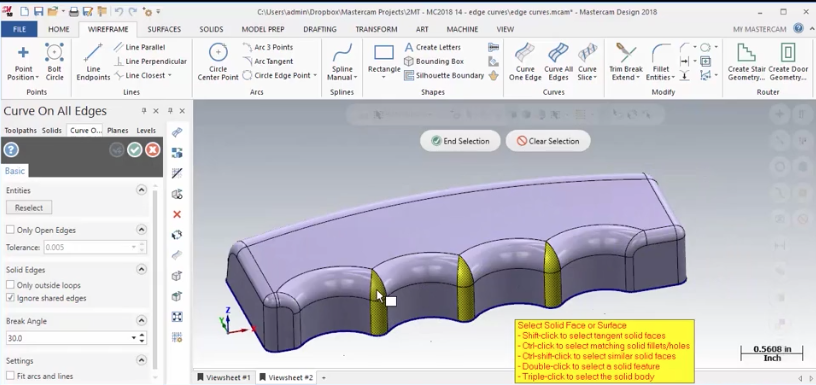Create a new file from quick access toolbar
This screenshot has width=816, height=385.
pyautogui.click(x=24, y=11)
